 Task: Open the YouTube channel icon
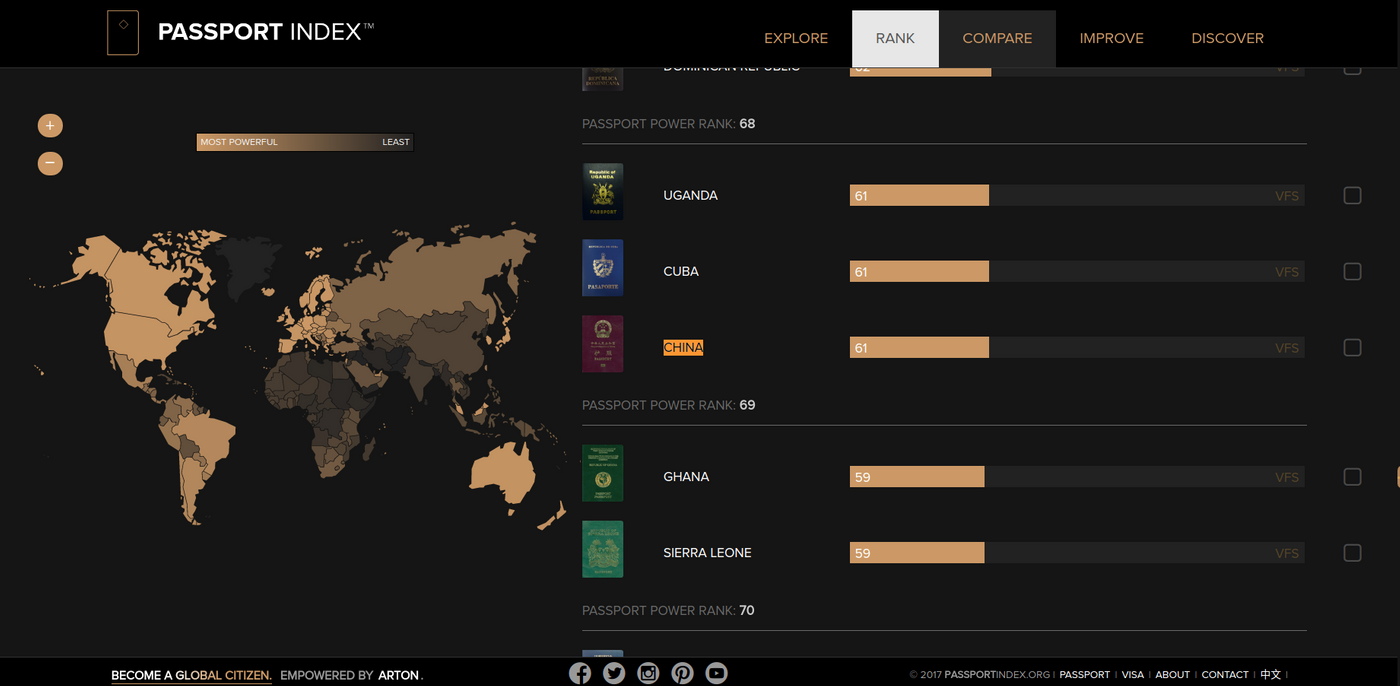pyautogui.click(x=716, y=673)
